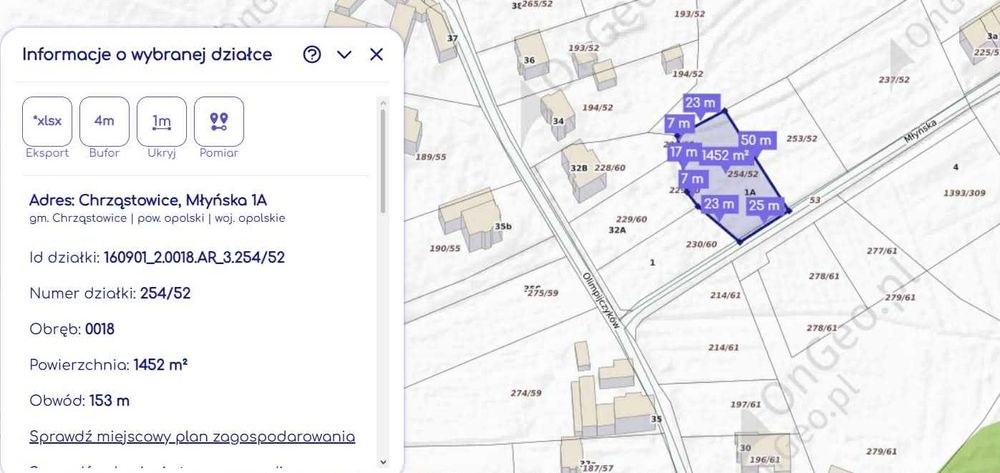This screenshot has height=473, width=1000.
Task: Toggle the 1m Ukryj dimension labels
Action: [161, 121]
